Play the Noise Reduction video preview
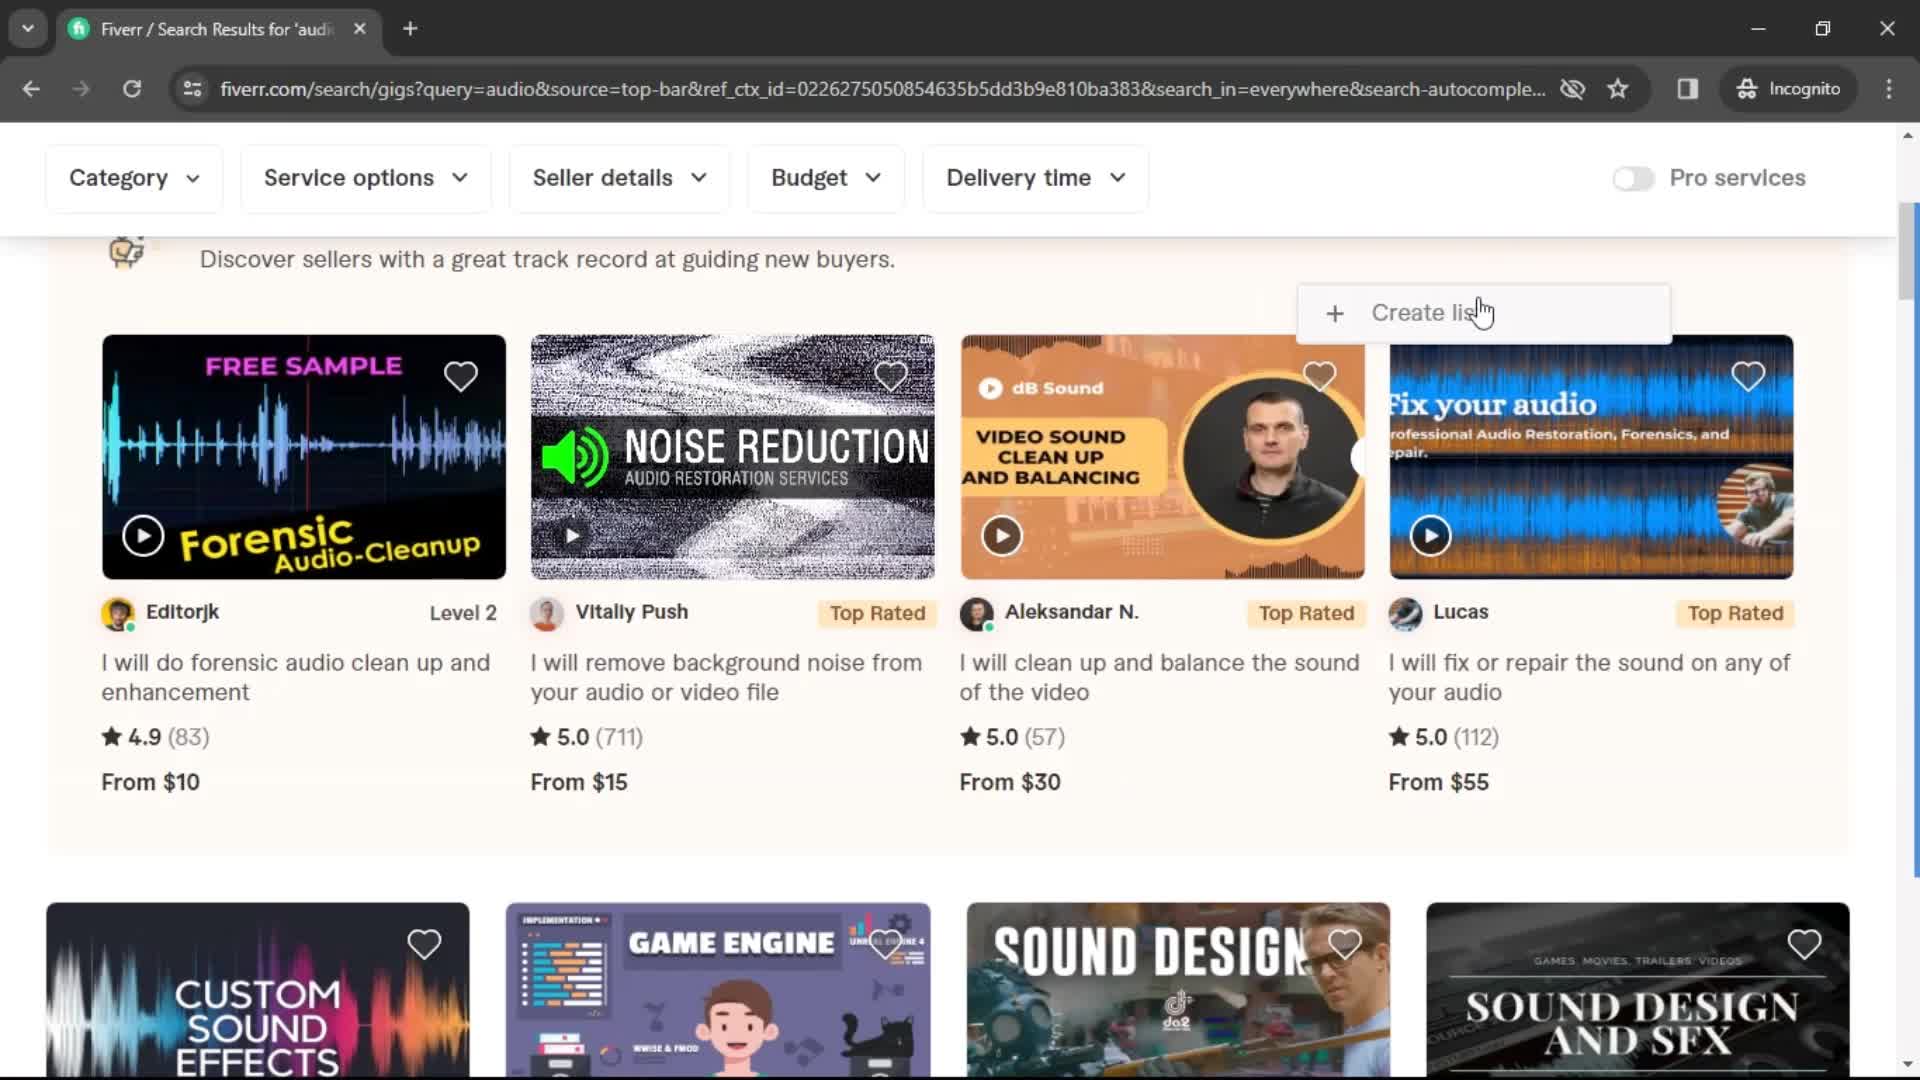 [572, 536]
